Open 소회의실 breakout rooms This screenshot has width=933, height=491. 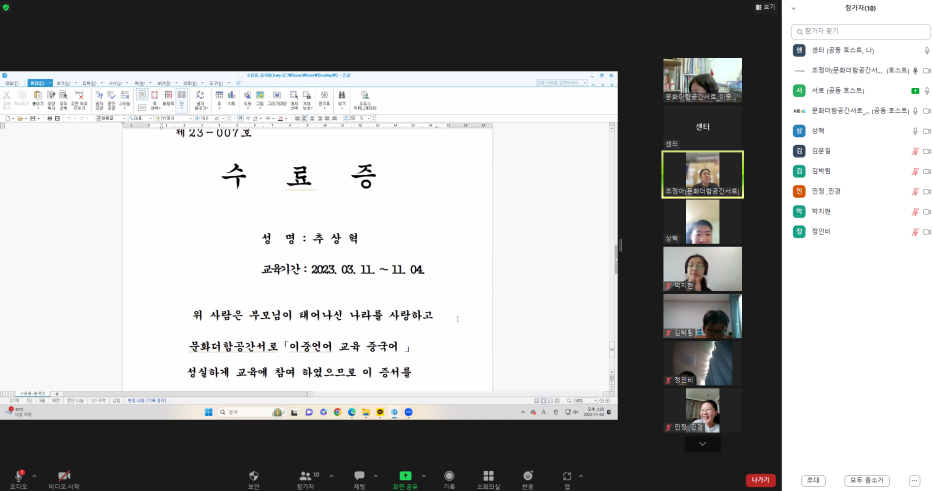click(x=488, y=477)
